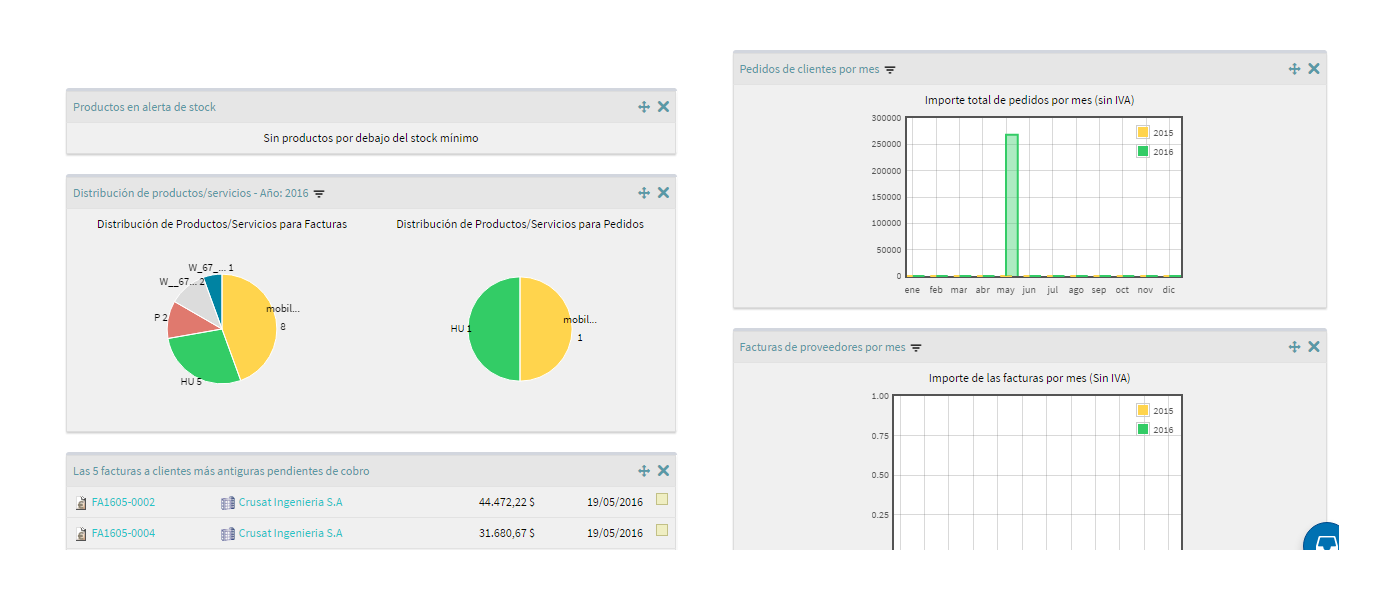
Task: Click move icon on Facturas de proveedores por mes
Action: click(x=1295, y=347)
